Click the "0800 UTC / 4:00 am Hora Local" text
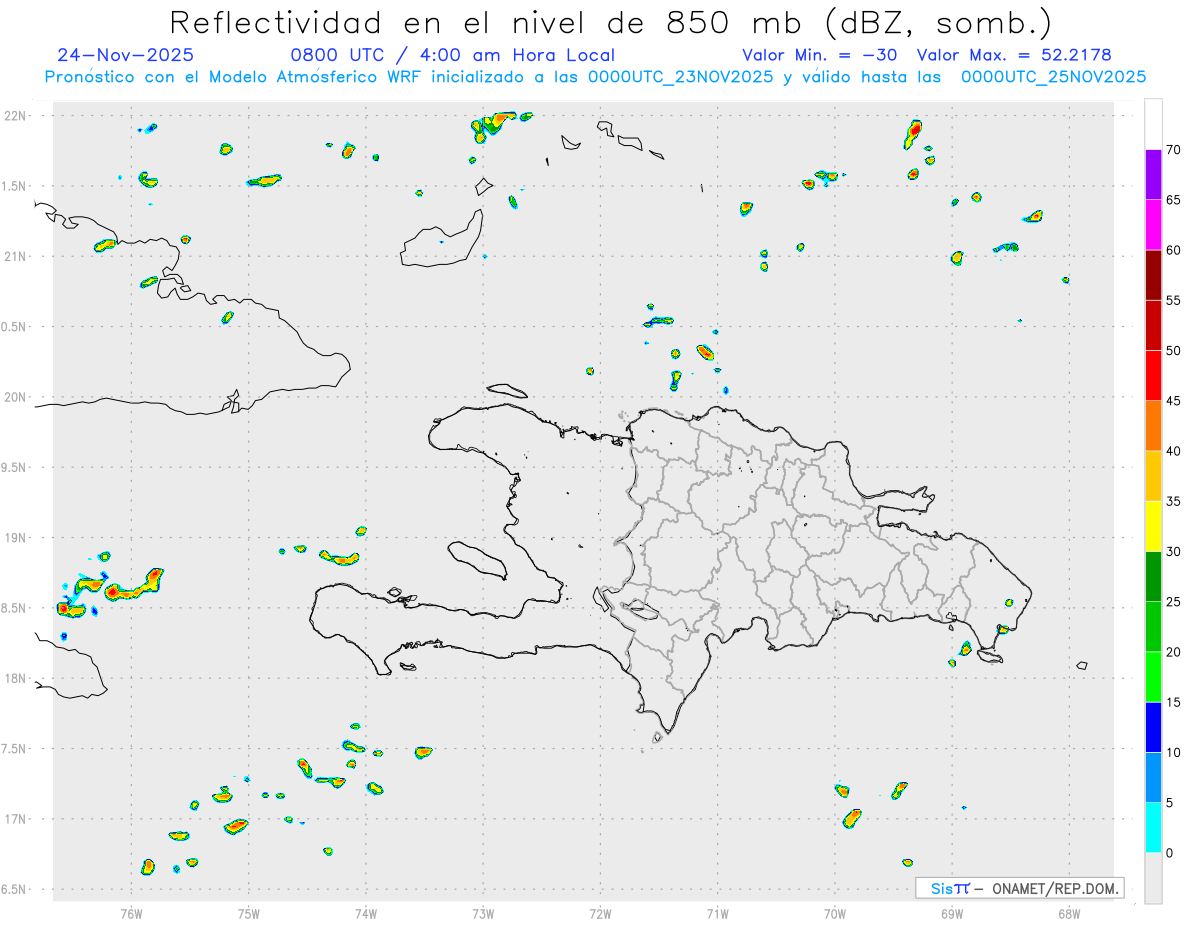 tap(453, 56)
